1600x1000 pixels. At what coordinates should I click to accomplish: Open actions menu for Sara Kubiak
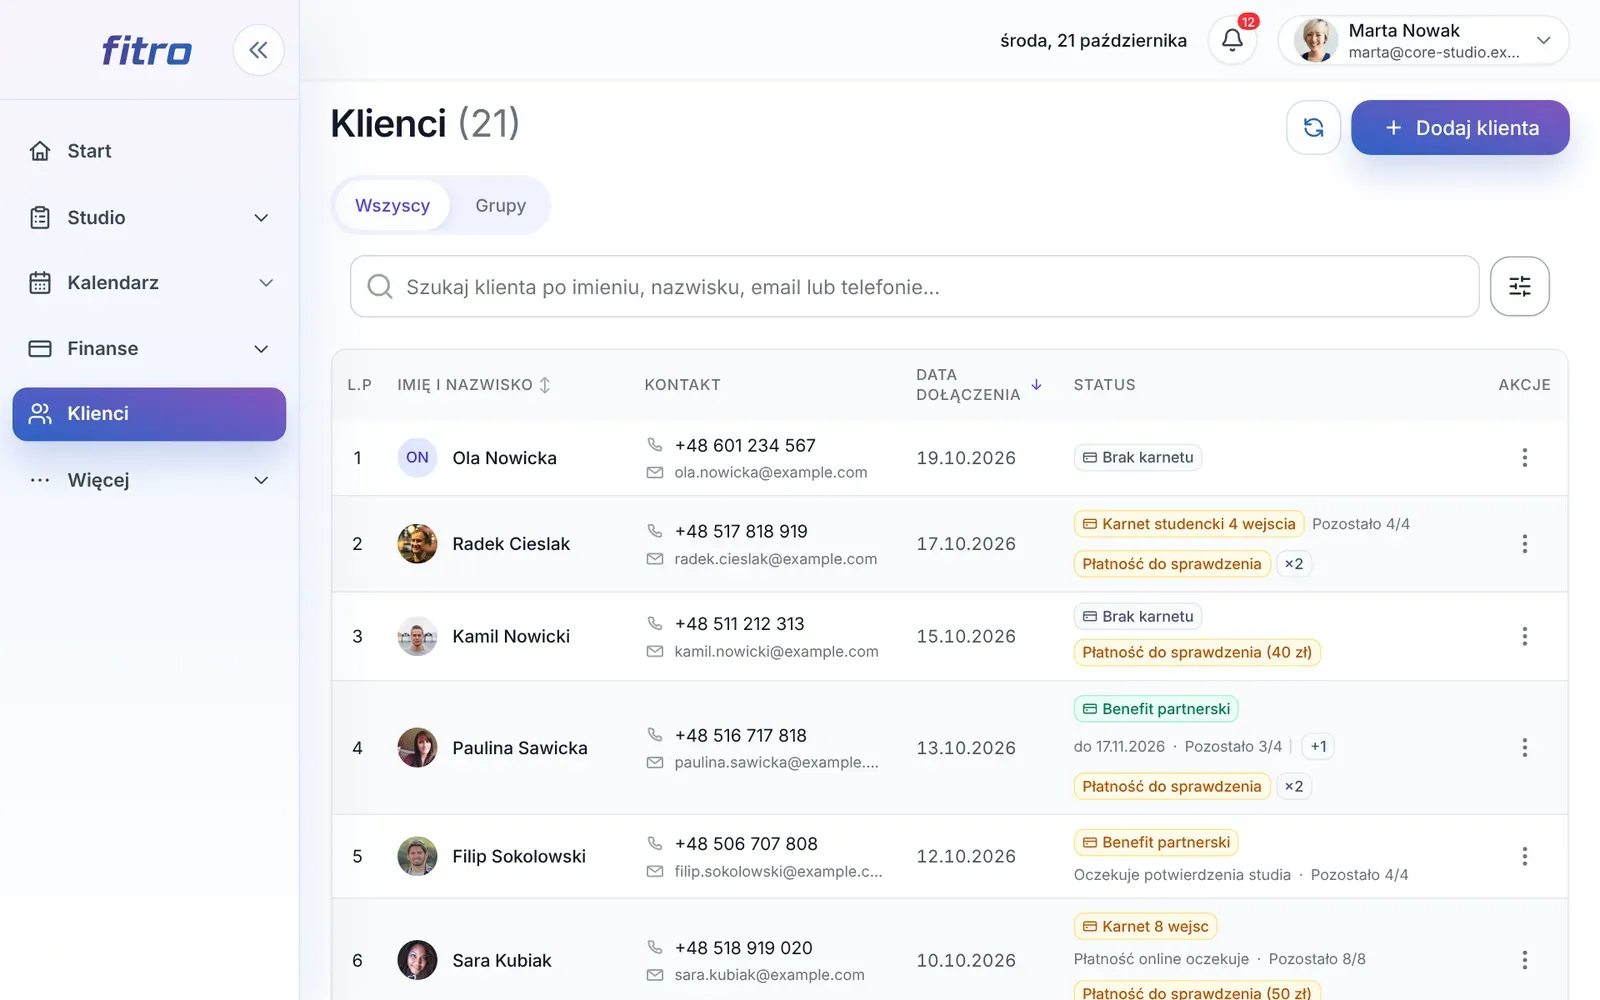point(1524,961)
